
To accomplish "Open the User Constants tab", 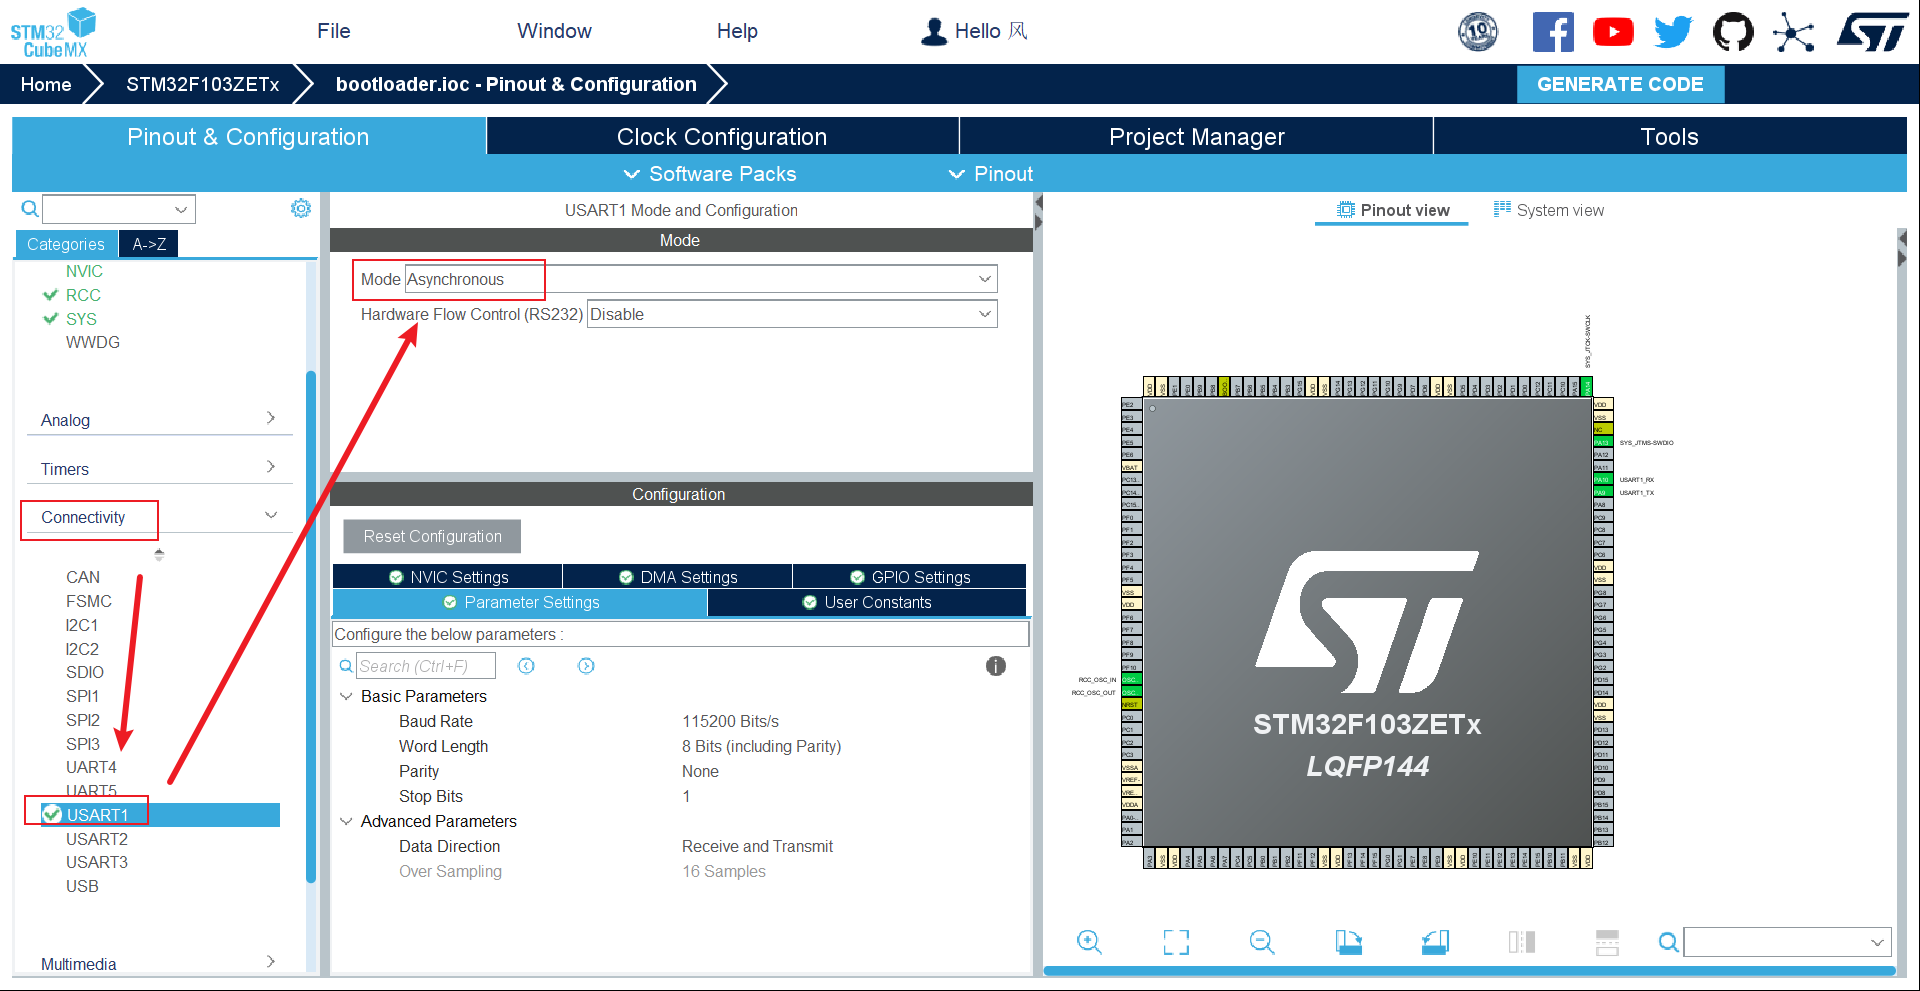I will coord(867,602).
